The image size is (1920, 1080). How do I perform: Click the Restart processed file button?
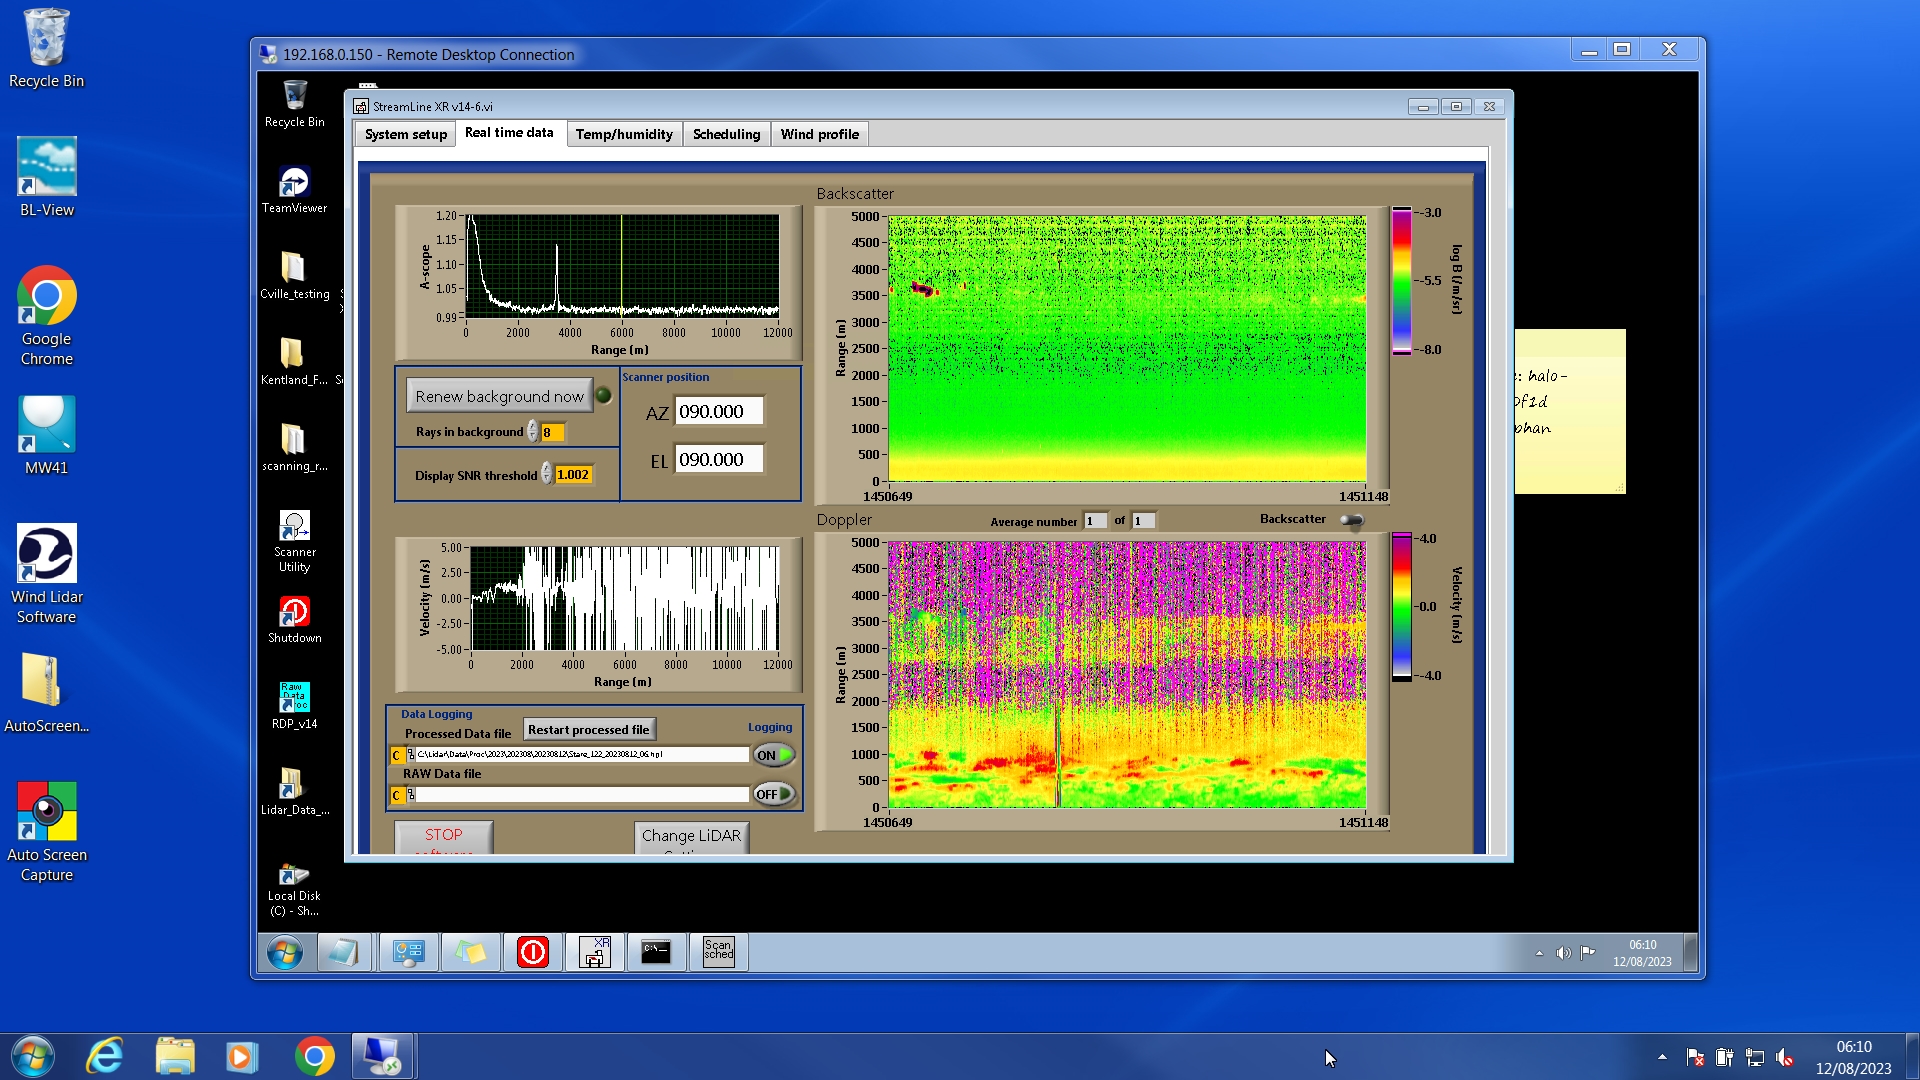(588, 730)
